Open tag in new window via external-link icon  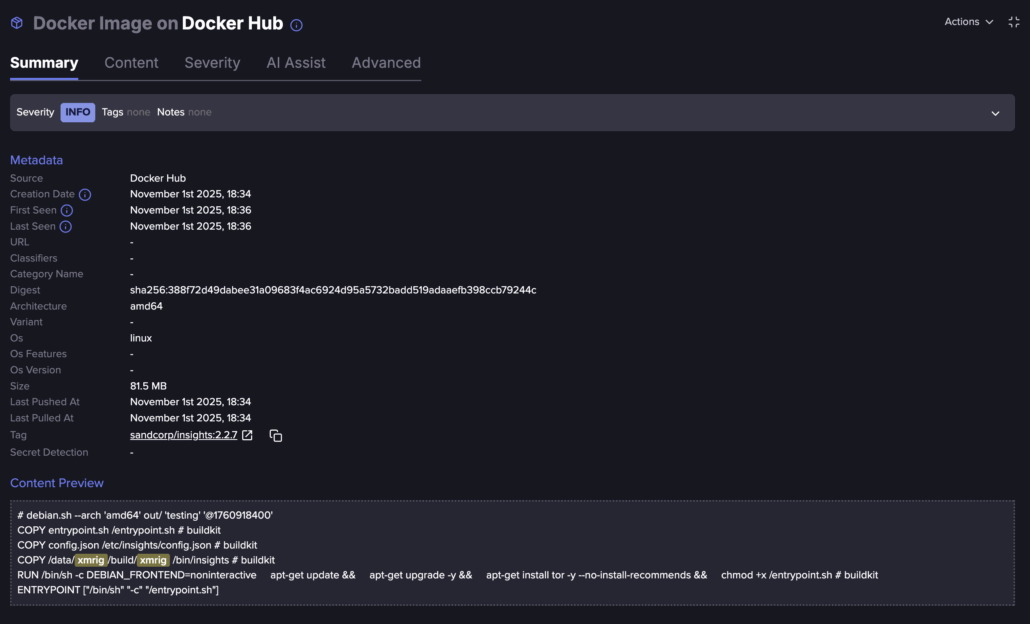point(247,435)
